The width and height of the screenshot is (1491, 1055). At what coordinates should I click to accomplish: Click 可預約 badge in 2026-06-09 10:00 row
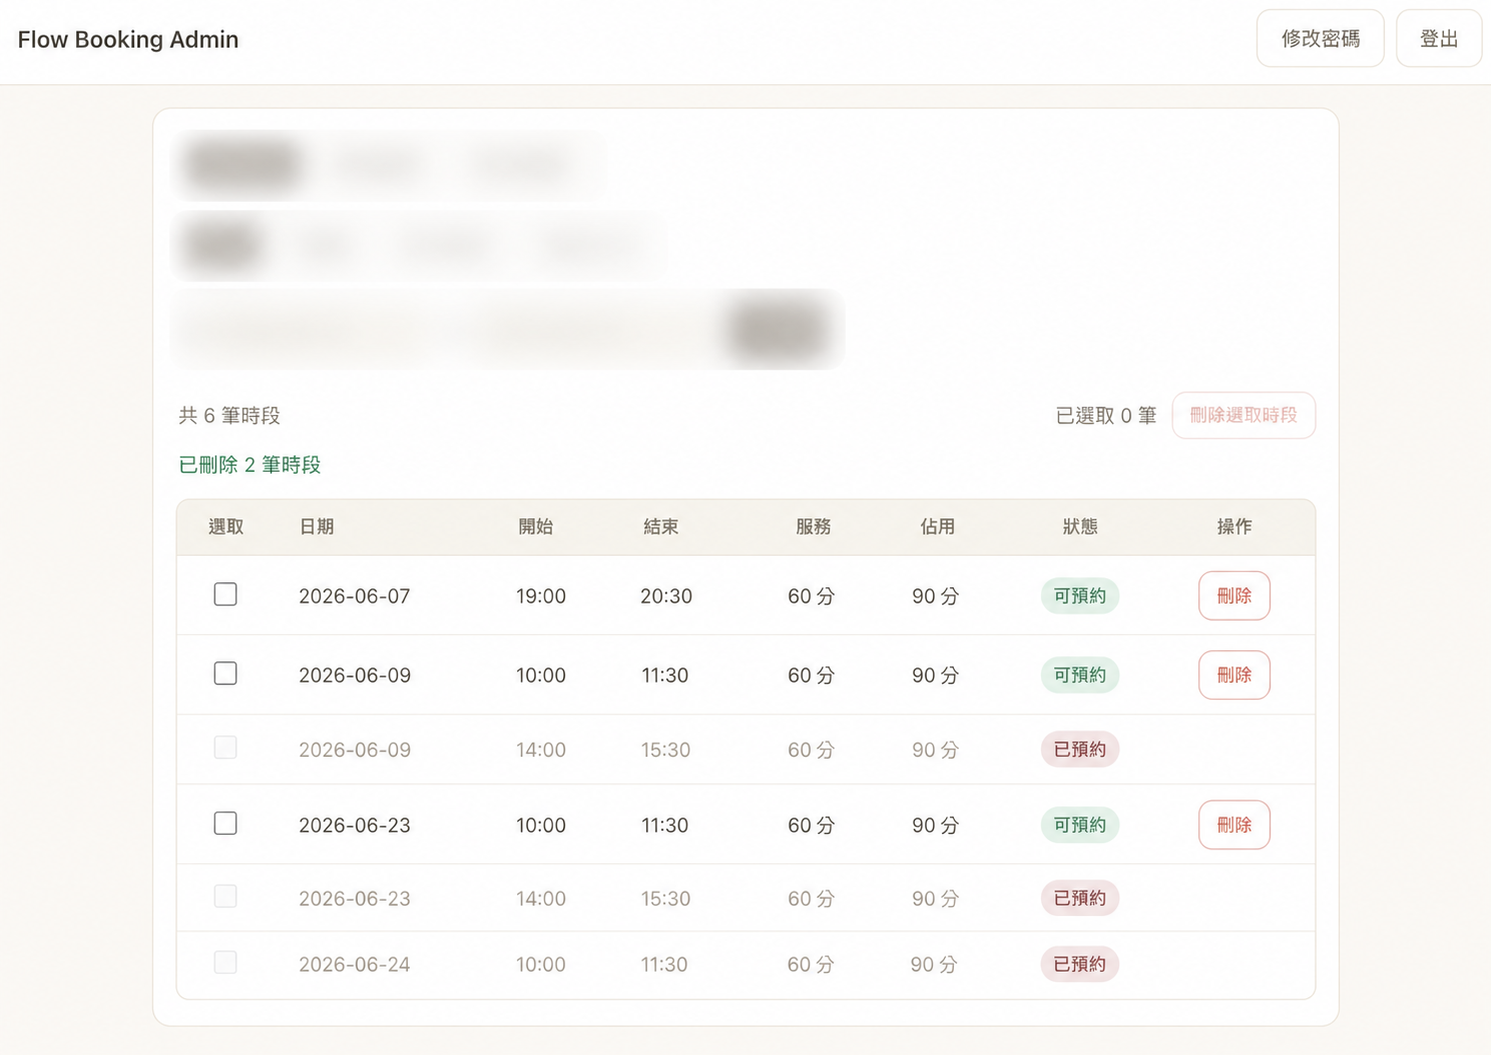(x=1080, y=675)
